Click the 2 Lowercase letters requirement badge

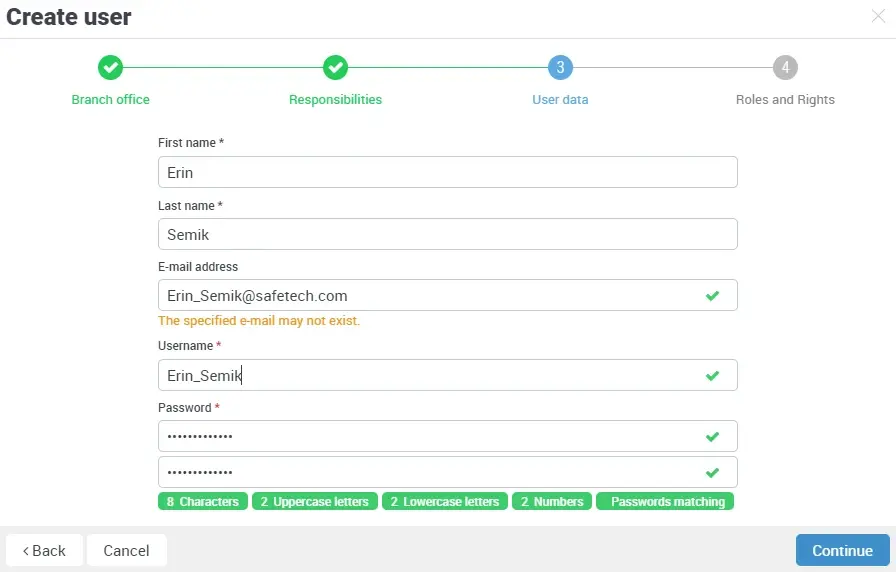(x=445, y=501)
